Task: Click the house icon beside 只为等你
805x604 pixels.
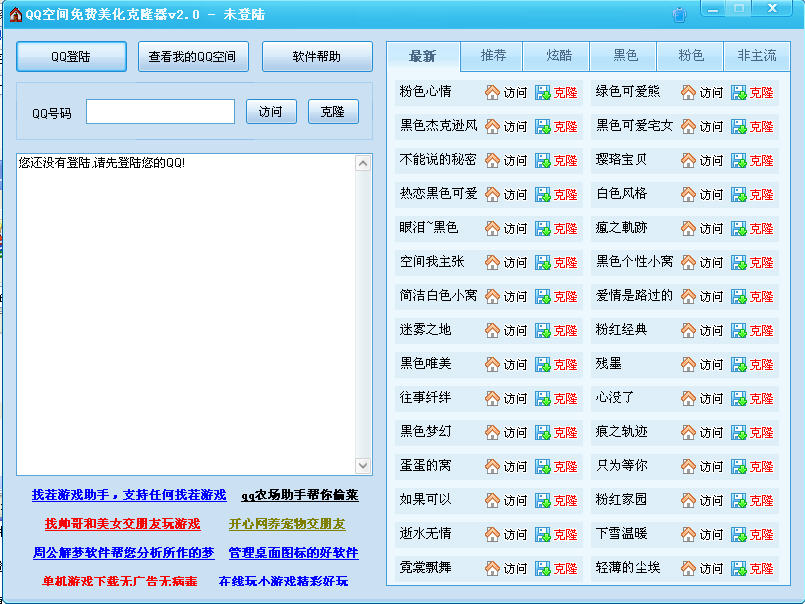Action: (688, 466)
